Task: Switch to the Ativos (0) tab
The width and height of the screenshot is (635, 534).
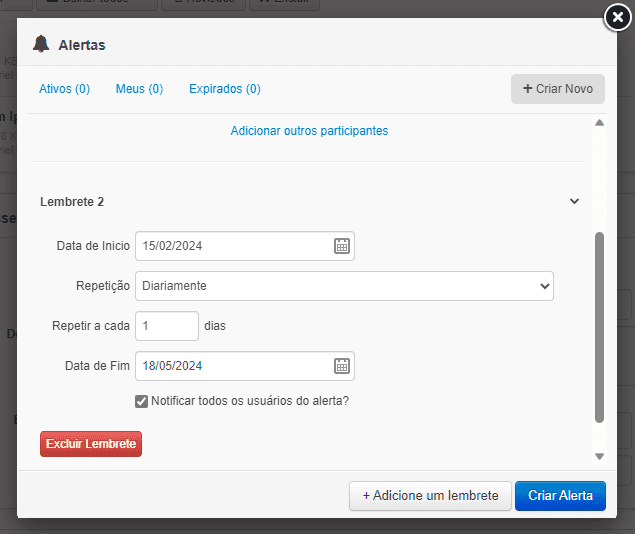Action: coord(64,89)
